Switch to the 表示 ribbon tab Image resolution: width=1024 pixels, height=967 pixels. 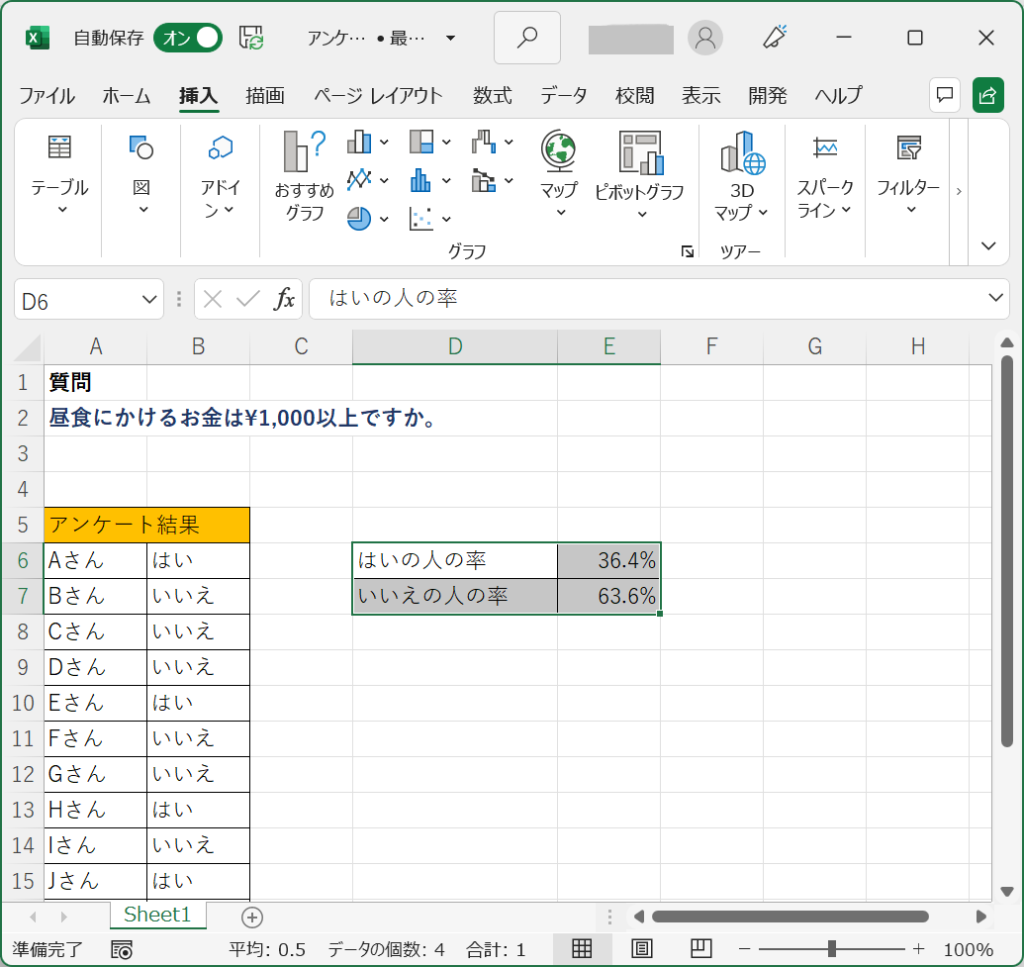(701, 96)
